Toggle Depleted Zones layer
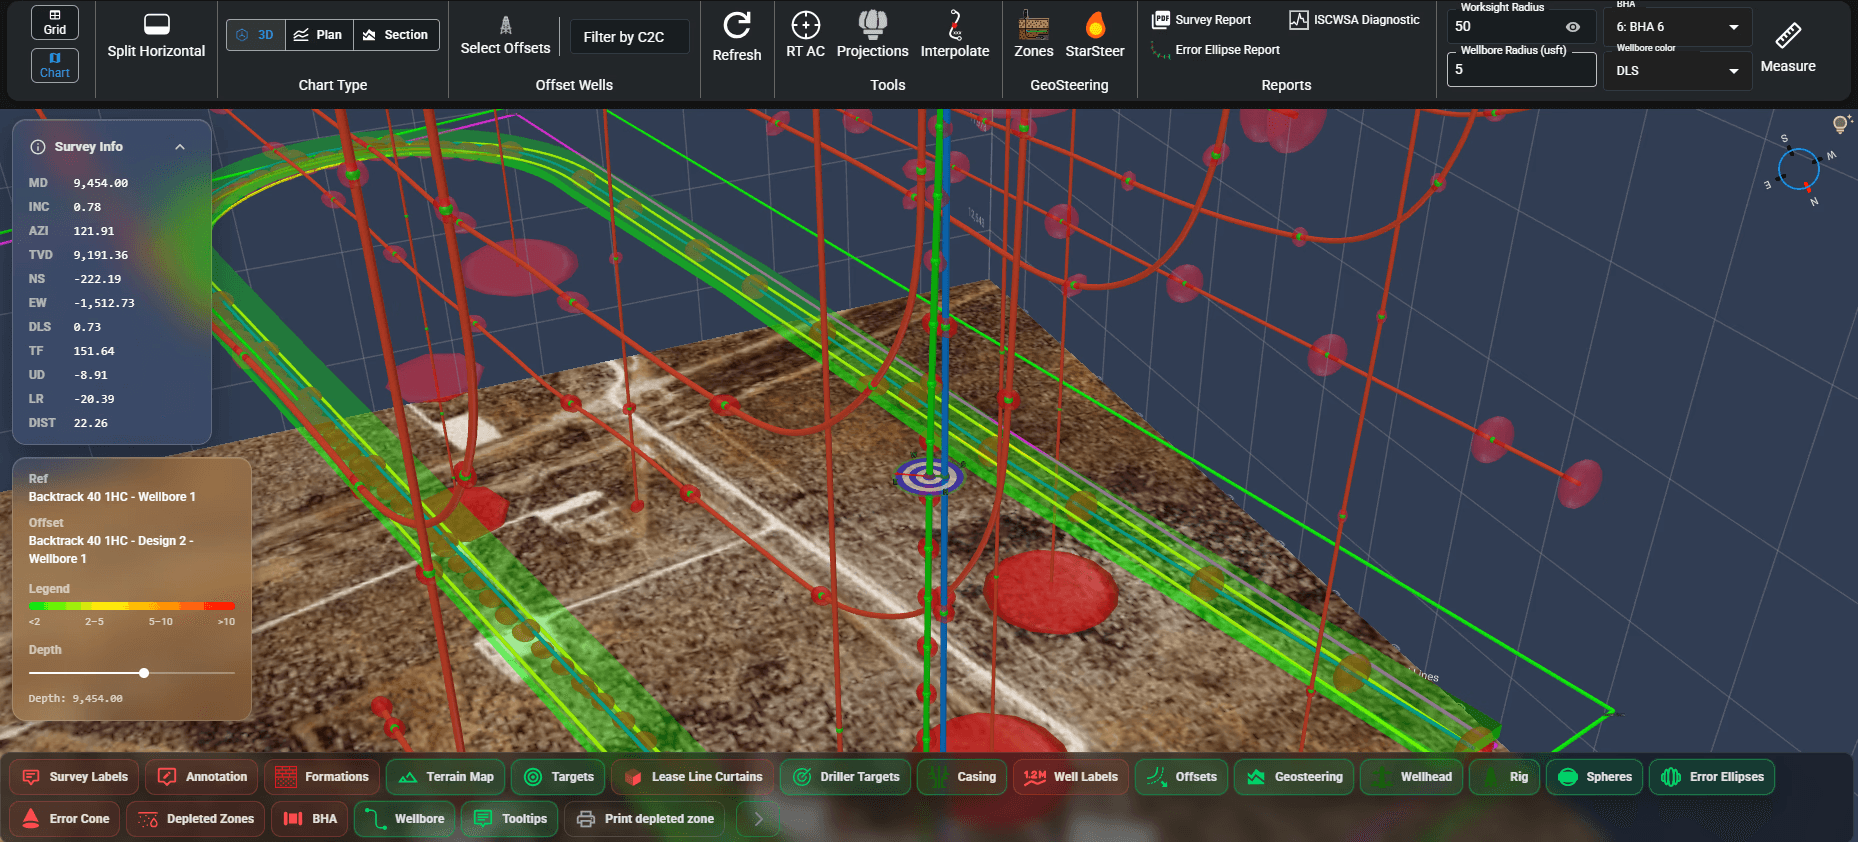 click(x=196, y=819)
